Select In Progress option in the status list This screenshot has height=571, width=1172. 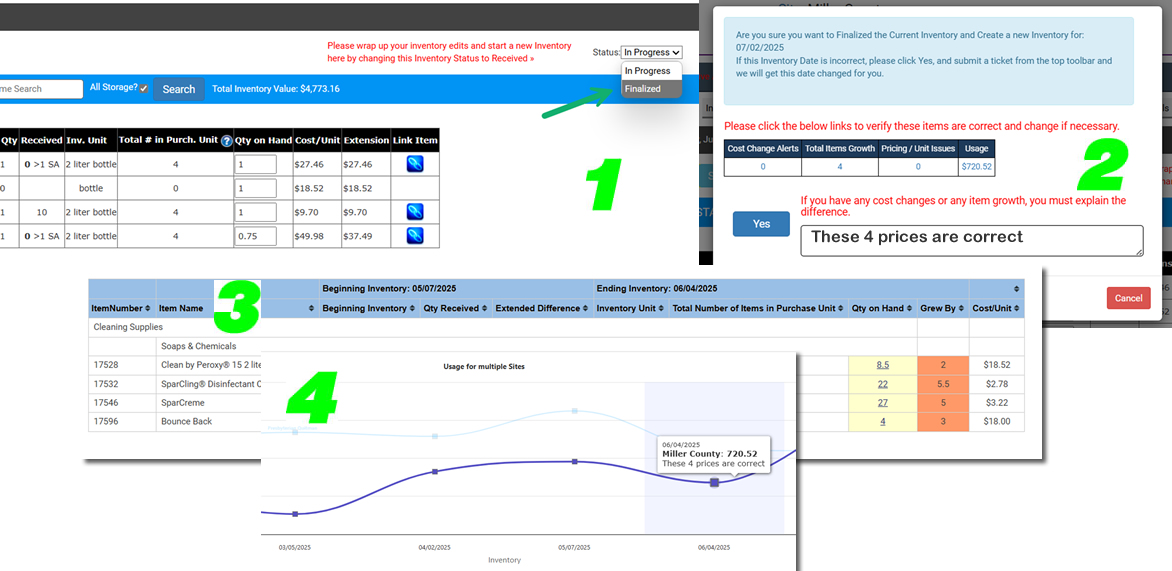point(647,71)
